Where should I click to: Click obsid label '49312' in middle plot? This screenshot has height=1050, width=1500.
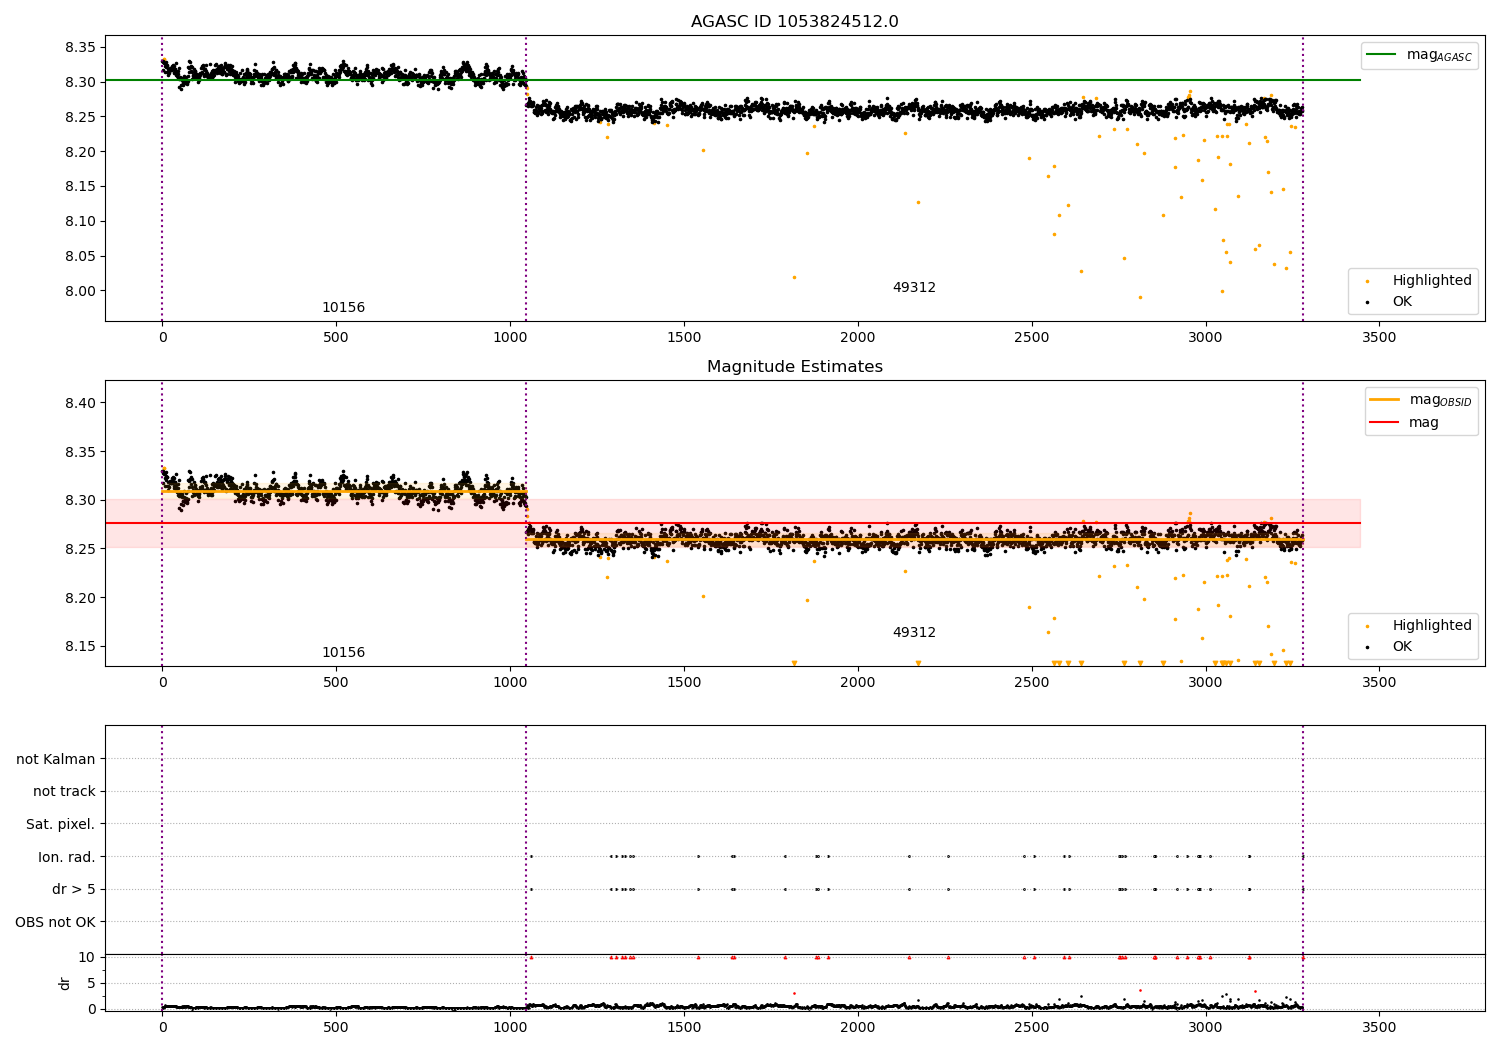click(x=914, y=632)
